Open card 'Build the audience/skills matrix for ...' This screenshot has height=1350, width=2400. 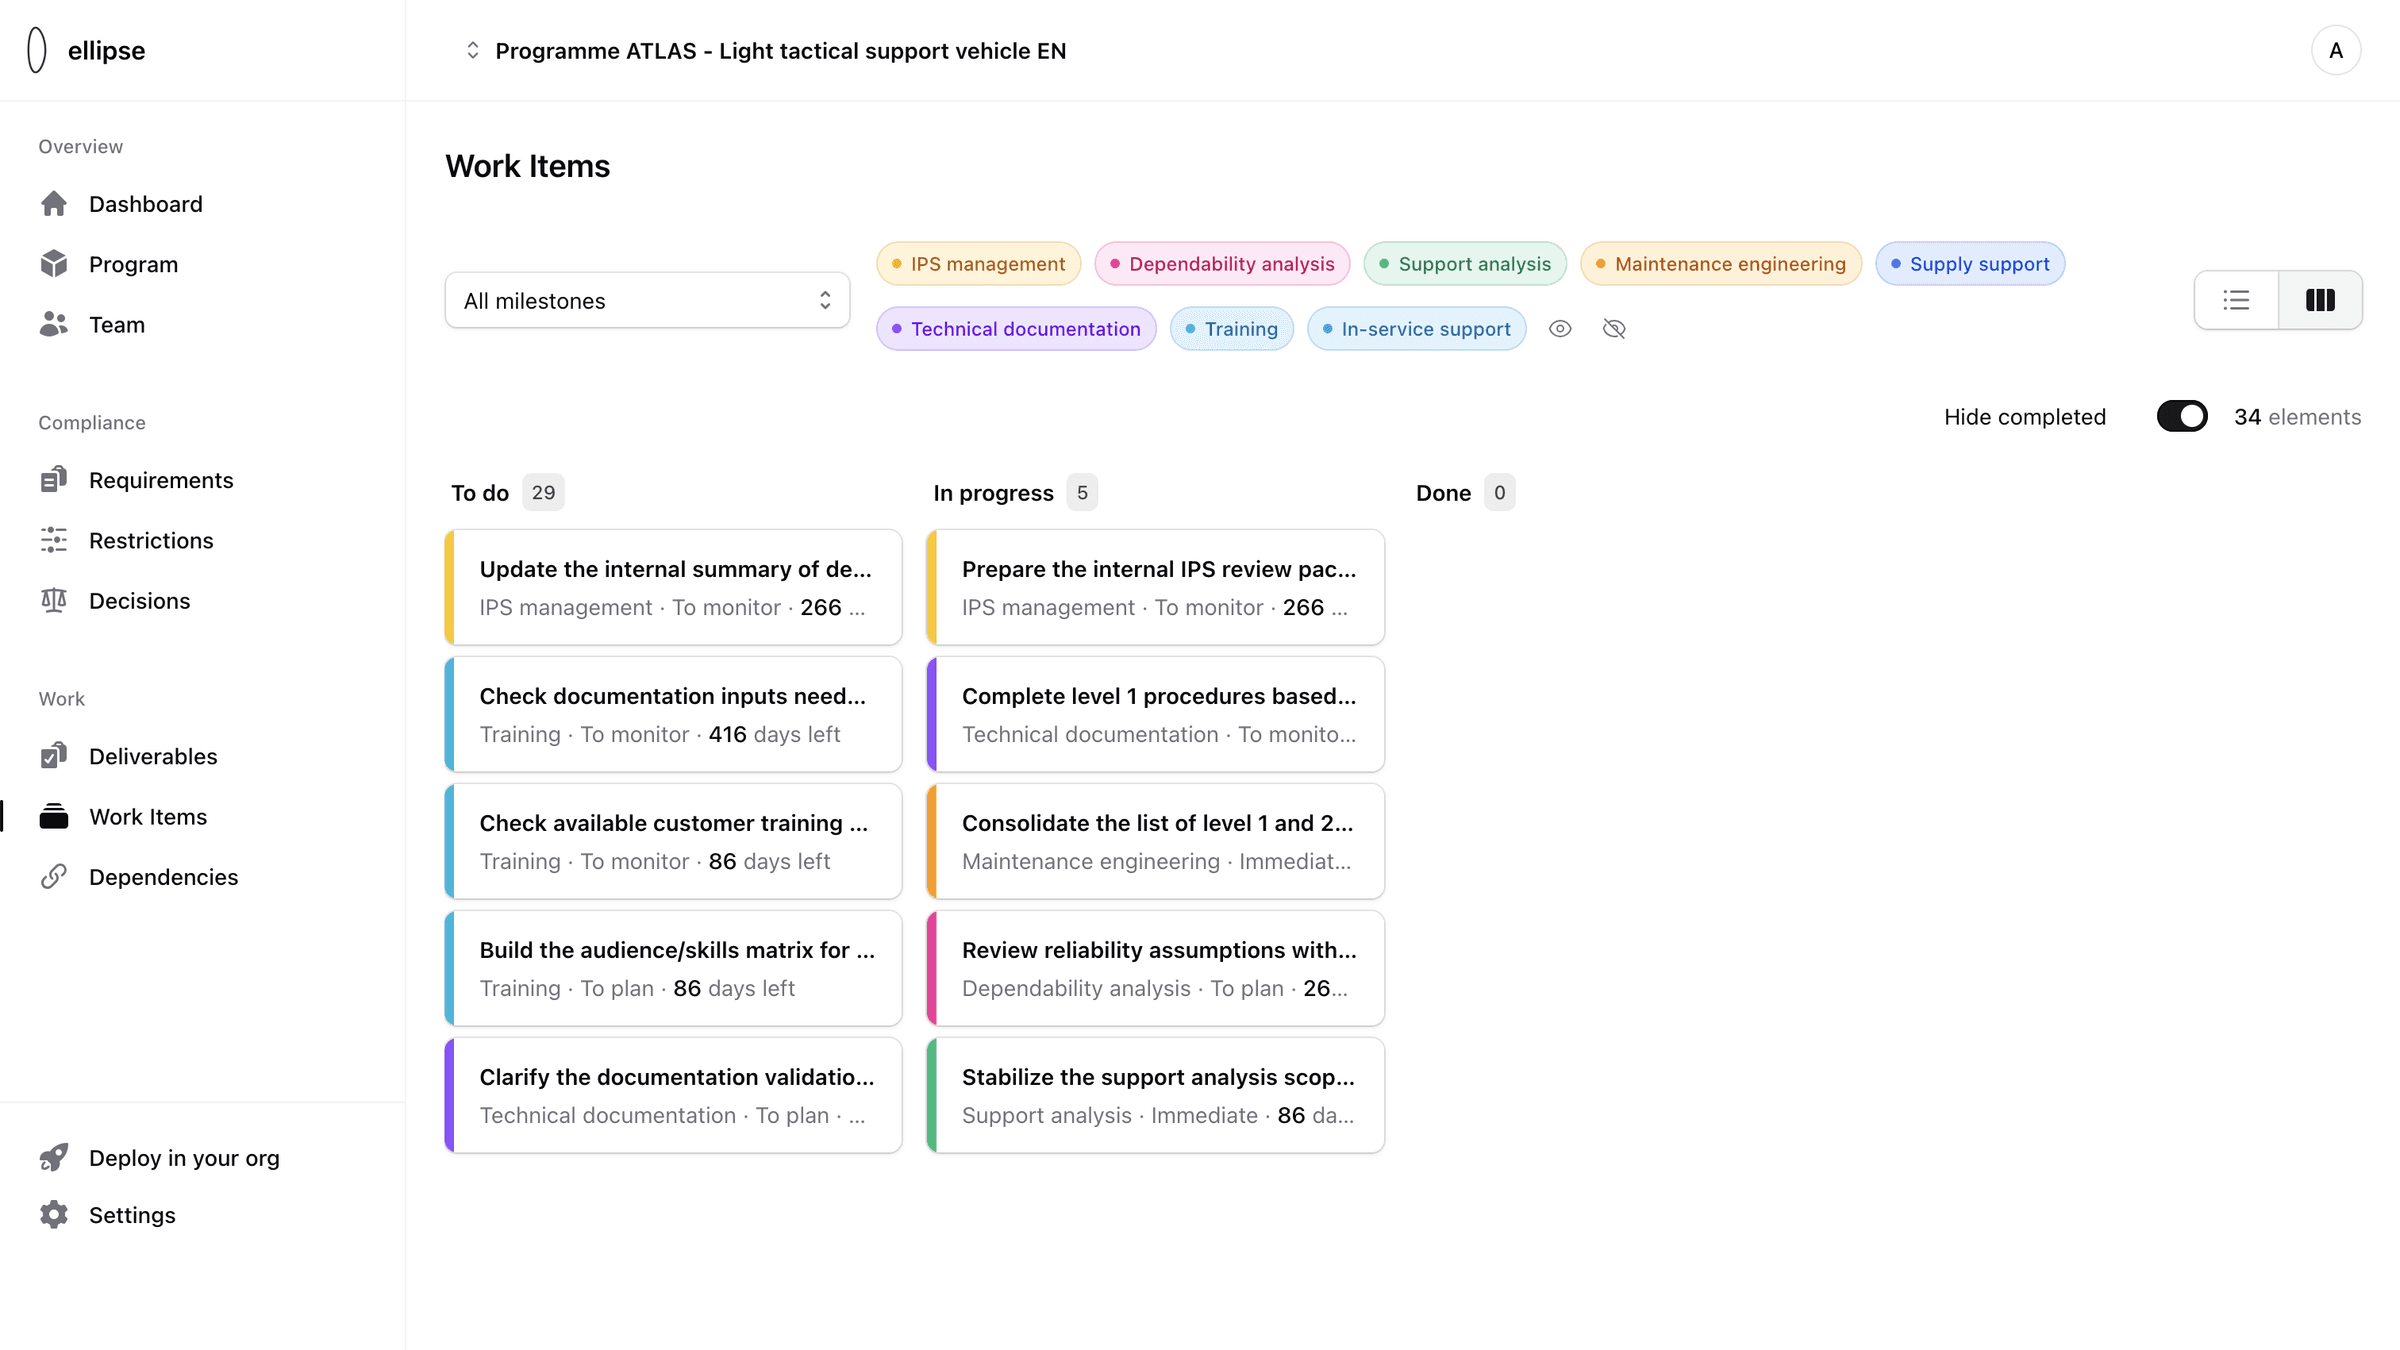[x=673, y=968]
